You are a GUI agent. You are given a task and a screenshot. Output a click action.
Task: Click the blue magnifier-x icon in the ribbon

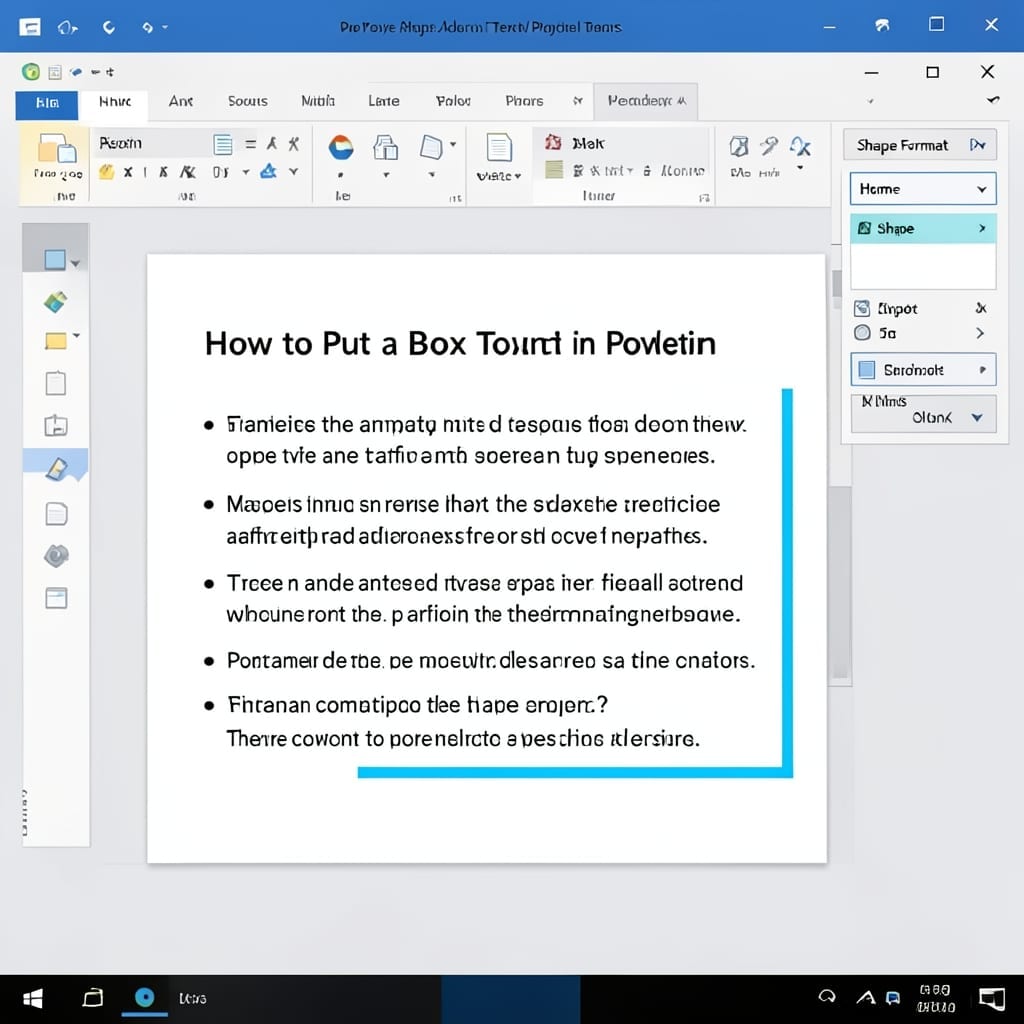pyautogui.click(x=801, y=146)
